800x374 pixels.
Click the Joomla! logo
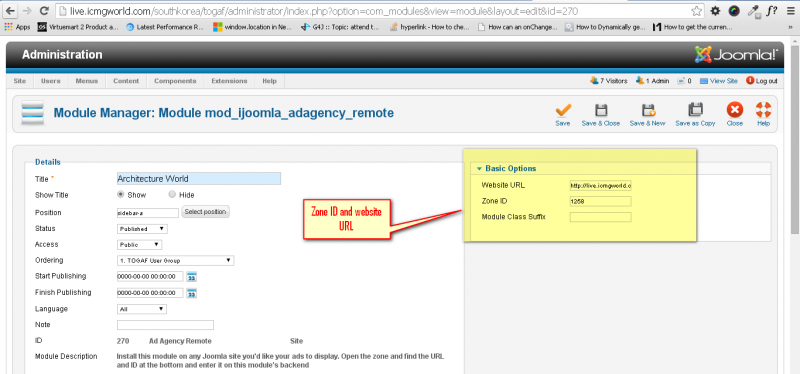tap(736, 55)
